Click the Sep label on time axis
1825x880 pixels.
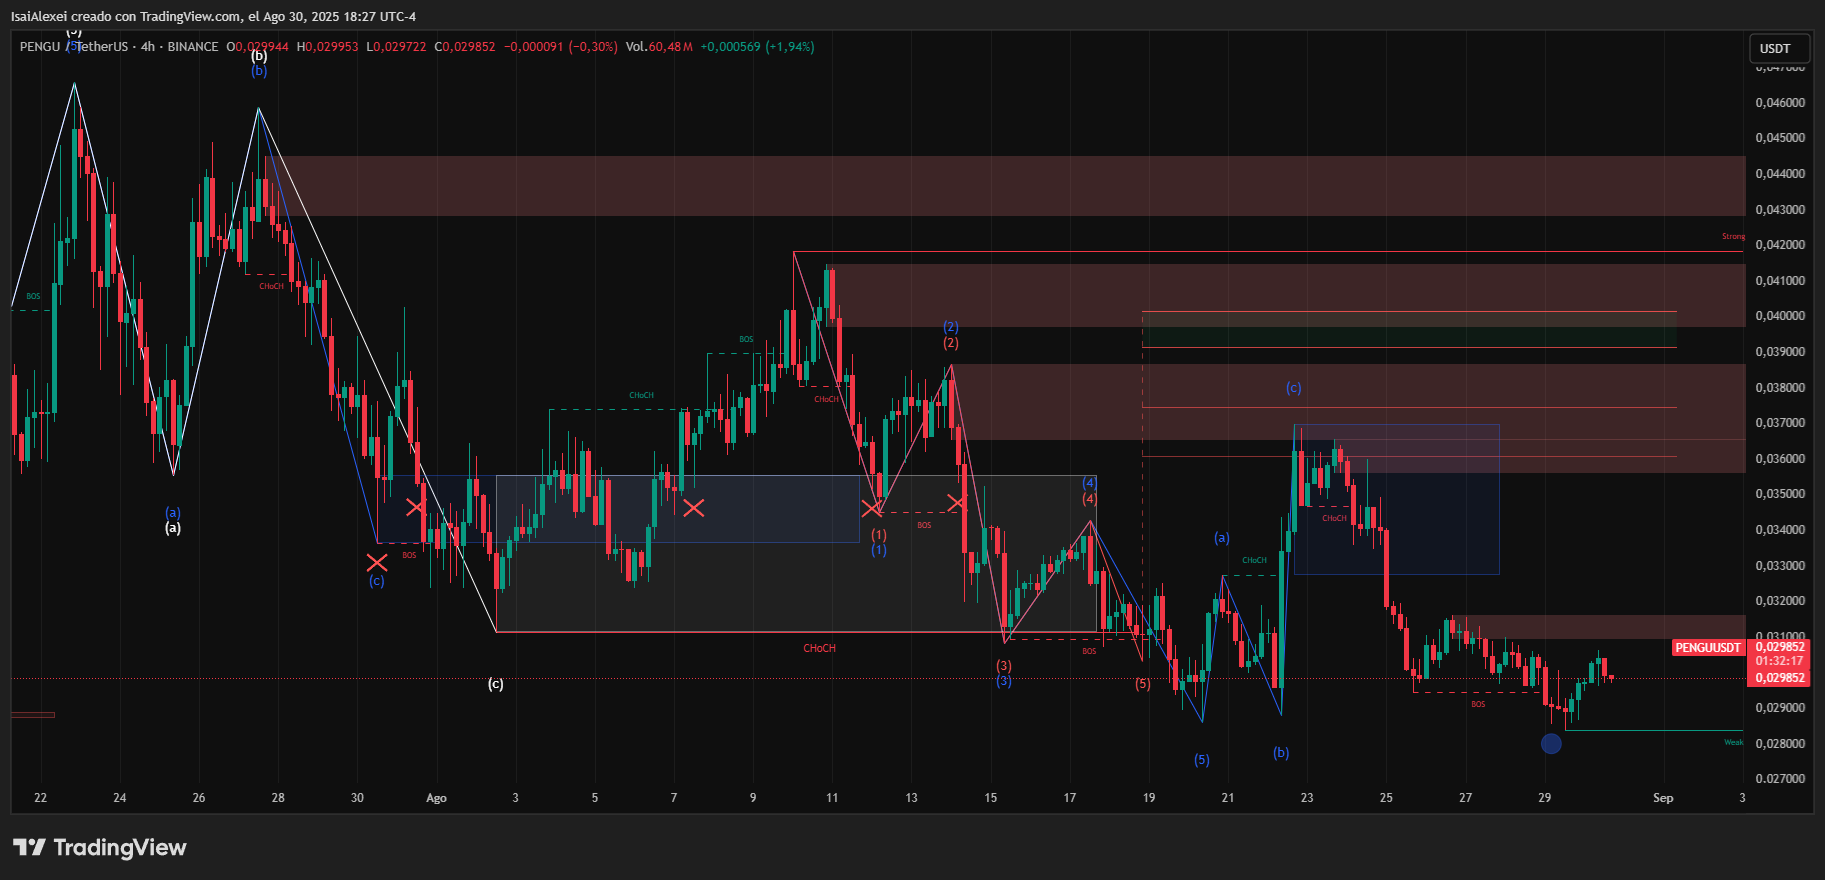pyautogui.click(x=1663, y=798)
